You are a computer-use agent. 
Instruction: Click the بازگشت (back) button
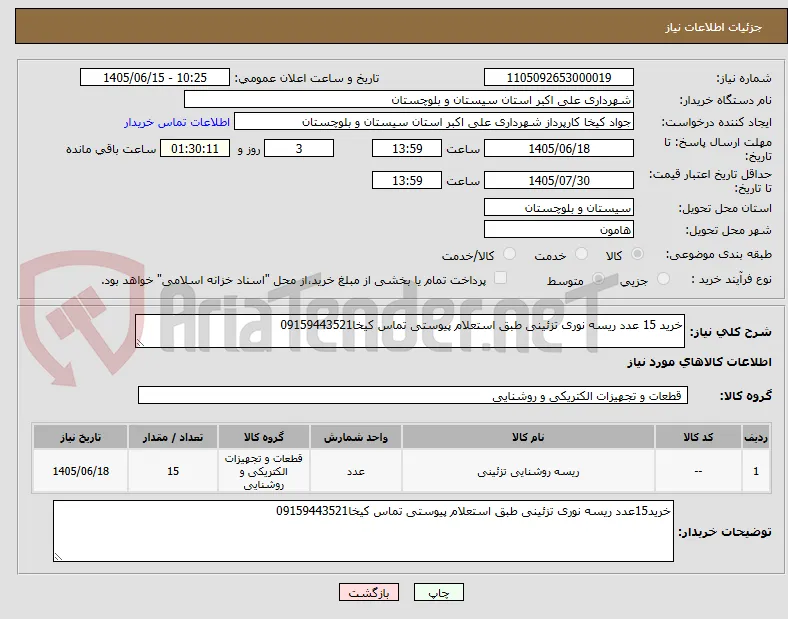pos(369,592)
